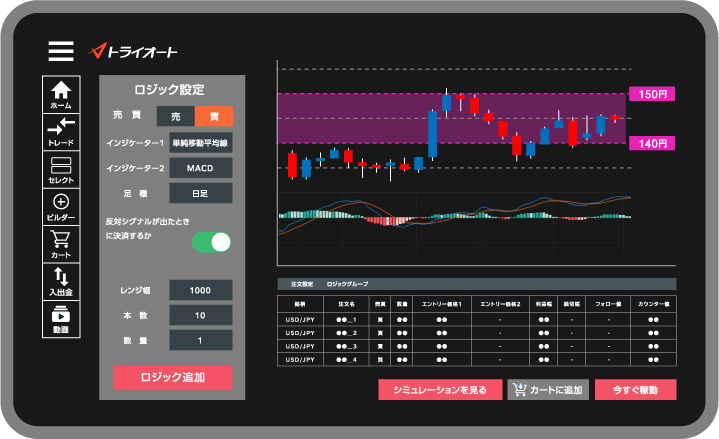Select 売 (Sell) option
719x439 pixels.
[176, 117]
